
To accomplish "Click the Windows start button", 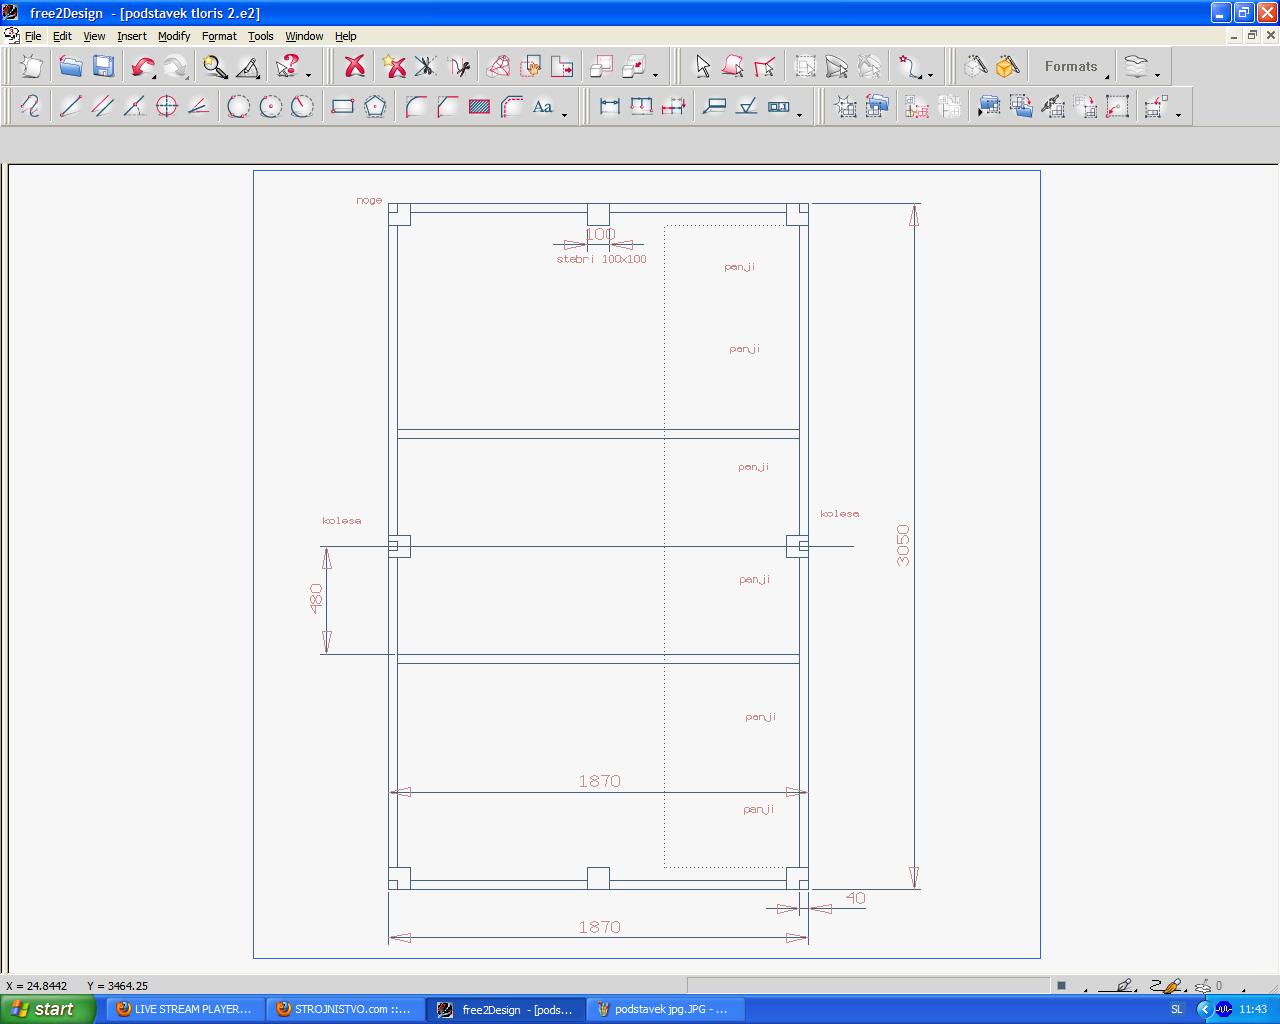I will tap(47, 1009).
